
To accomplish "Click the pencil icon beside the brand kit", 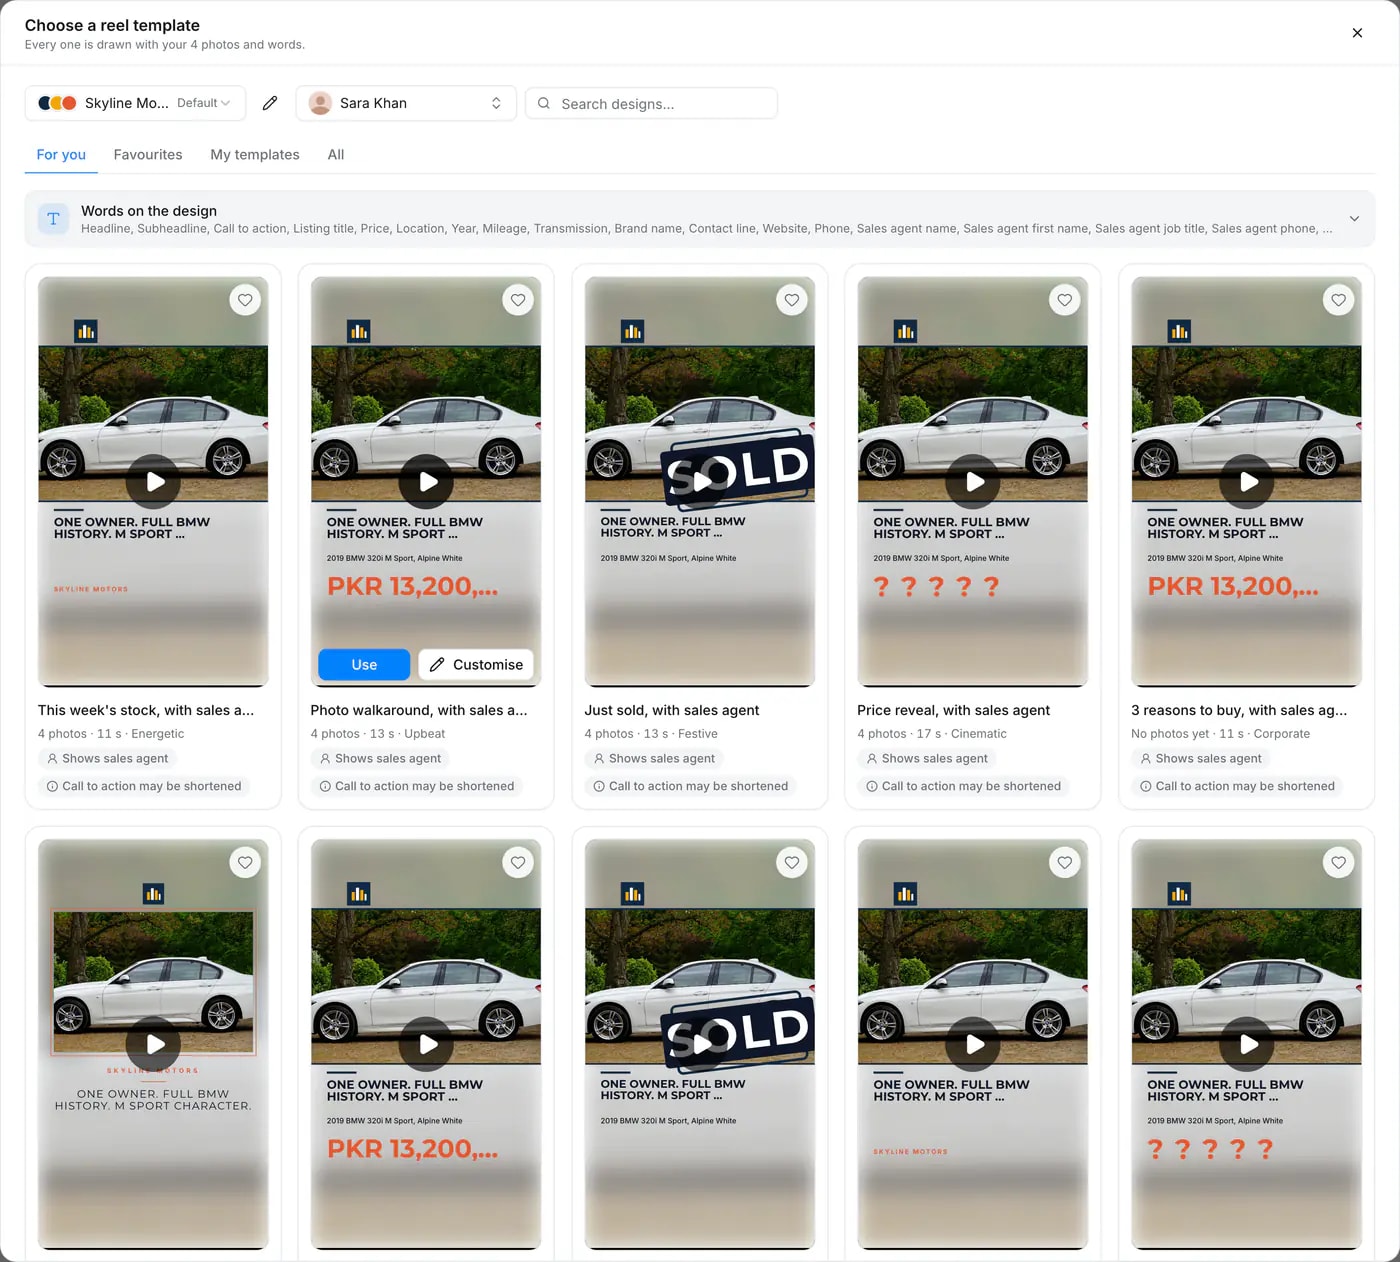I will pos(270,103).
